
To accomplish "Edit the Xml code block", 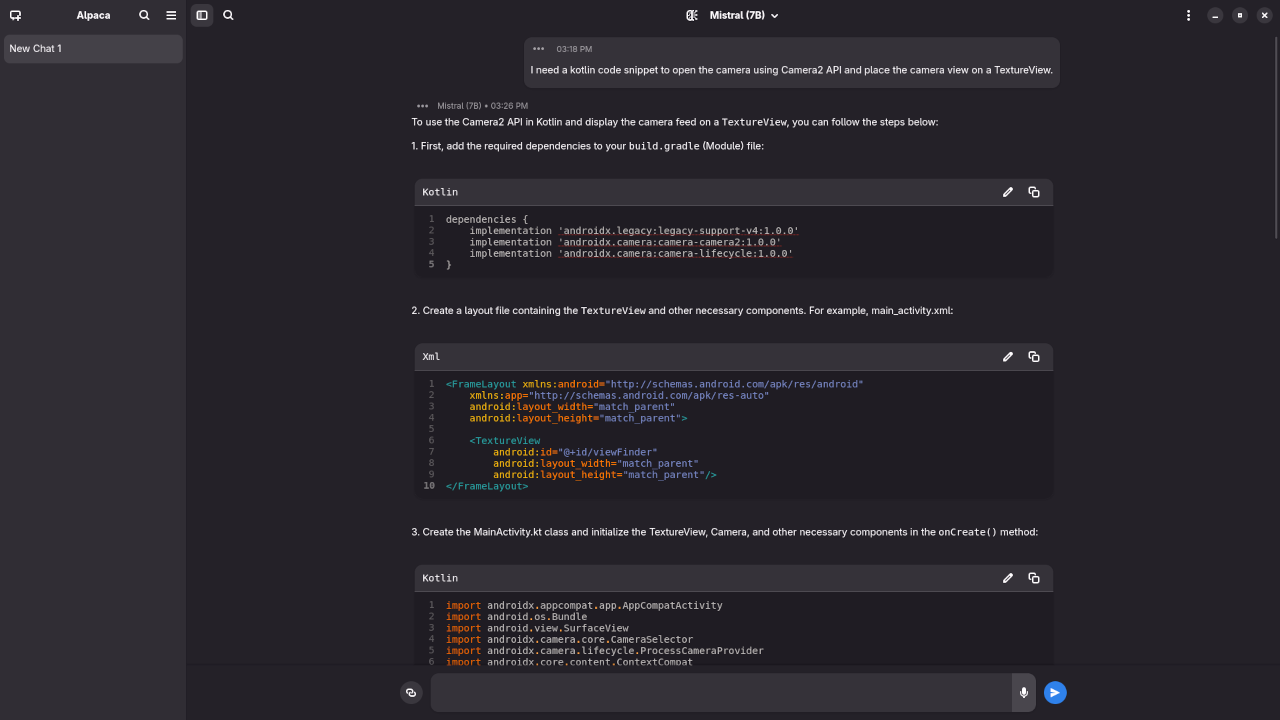I will point(1008,357).
